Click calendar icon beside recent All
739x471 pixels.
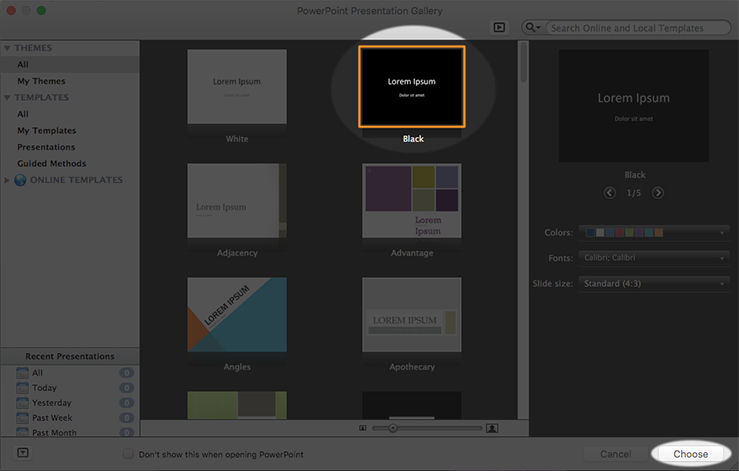tap(22, 373)
